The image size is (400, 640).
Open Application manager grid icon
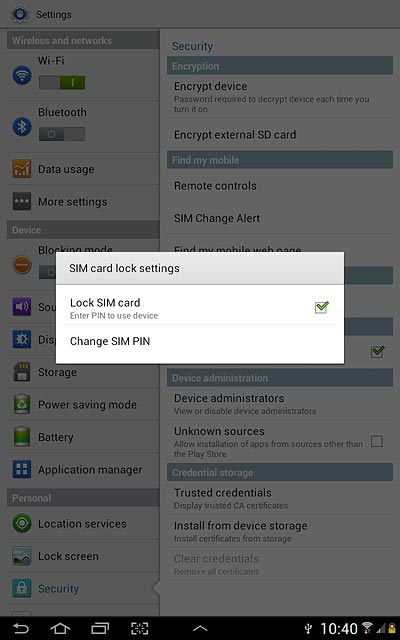(22, 469)
